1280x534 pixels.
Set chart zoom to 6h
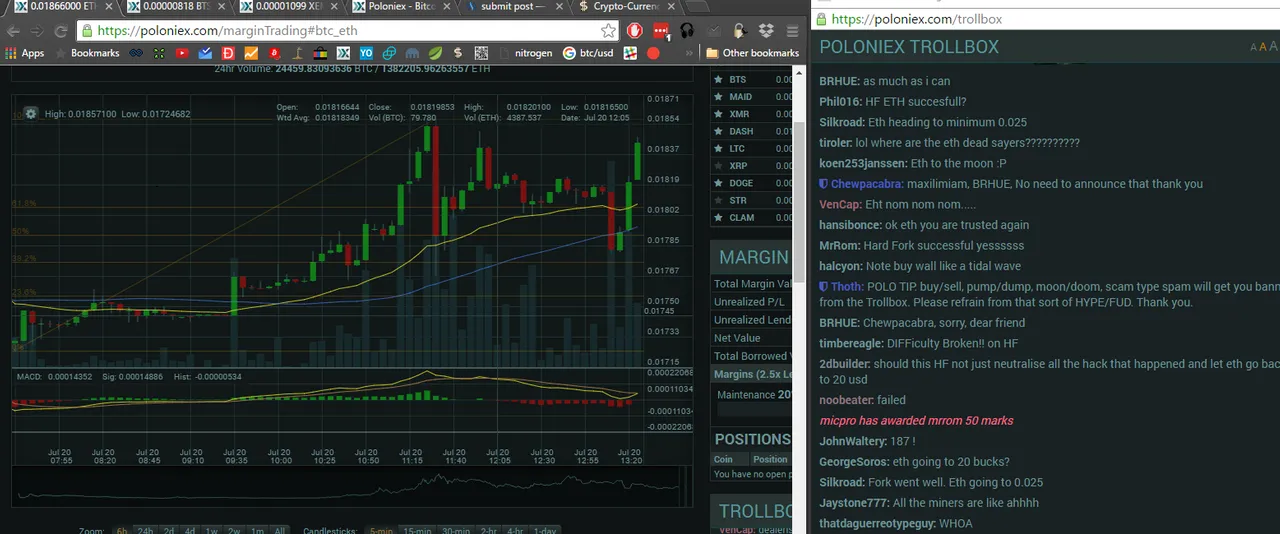click(121, 530)
